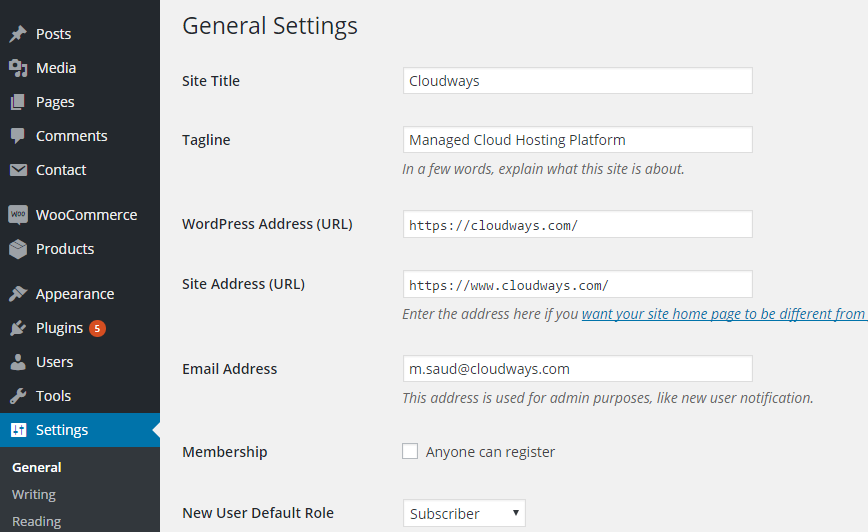Click the Site Title input field
868x532 pixels.
[x=577, y=81]
